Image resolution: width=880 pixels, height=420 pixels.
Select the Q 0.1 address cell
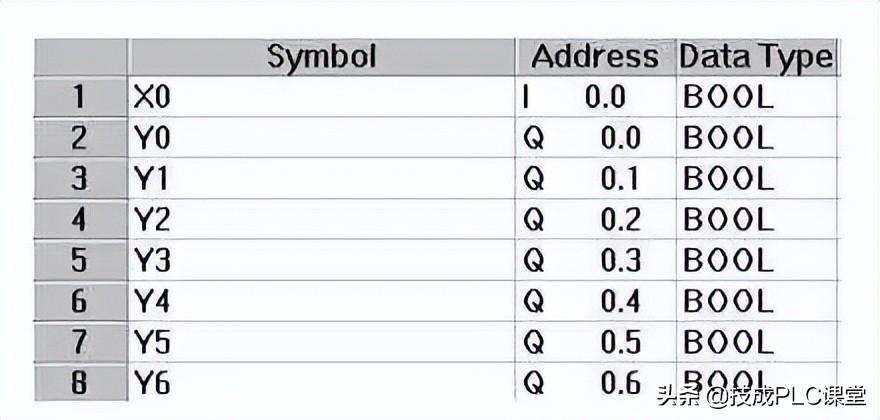point(595,179)
